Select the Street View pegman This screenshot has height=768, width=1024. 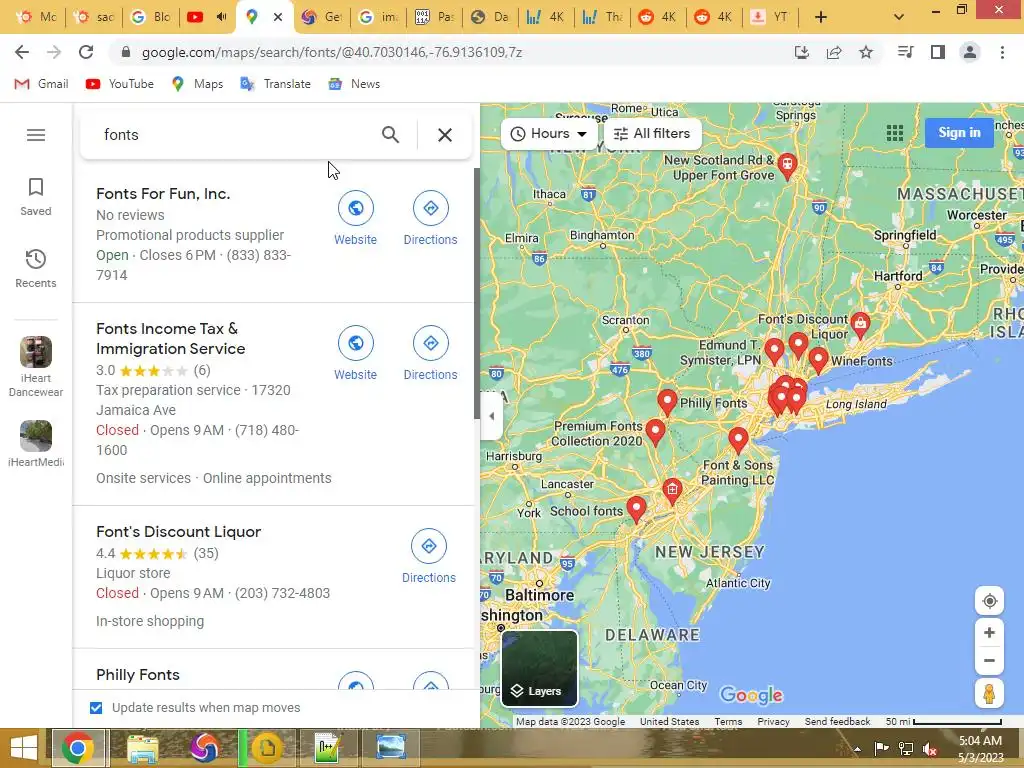[x=989, y=694]
